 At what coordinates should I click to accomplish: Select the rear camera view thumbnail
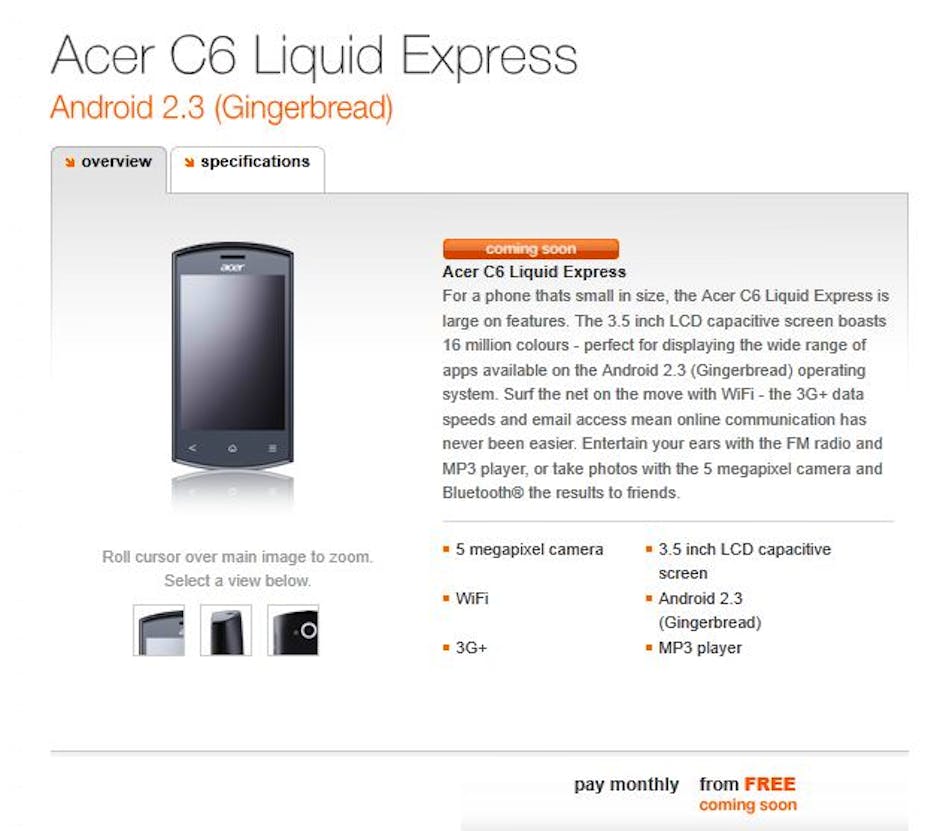coord(293,630)
